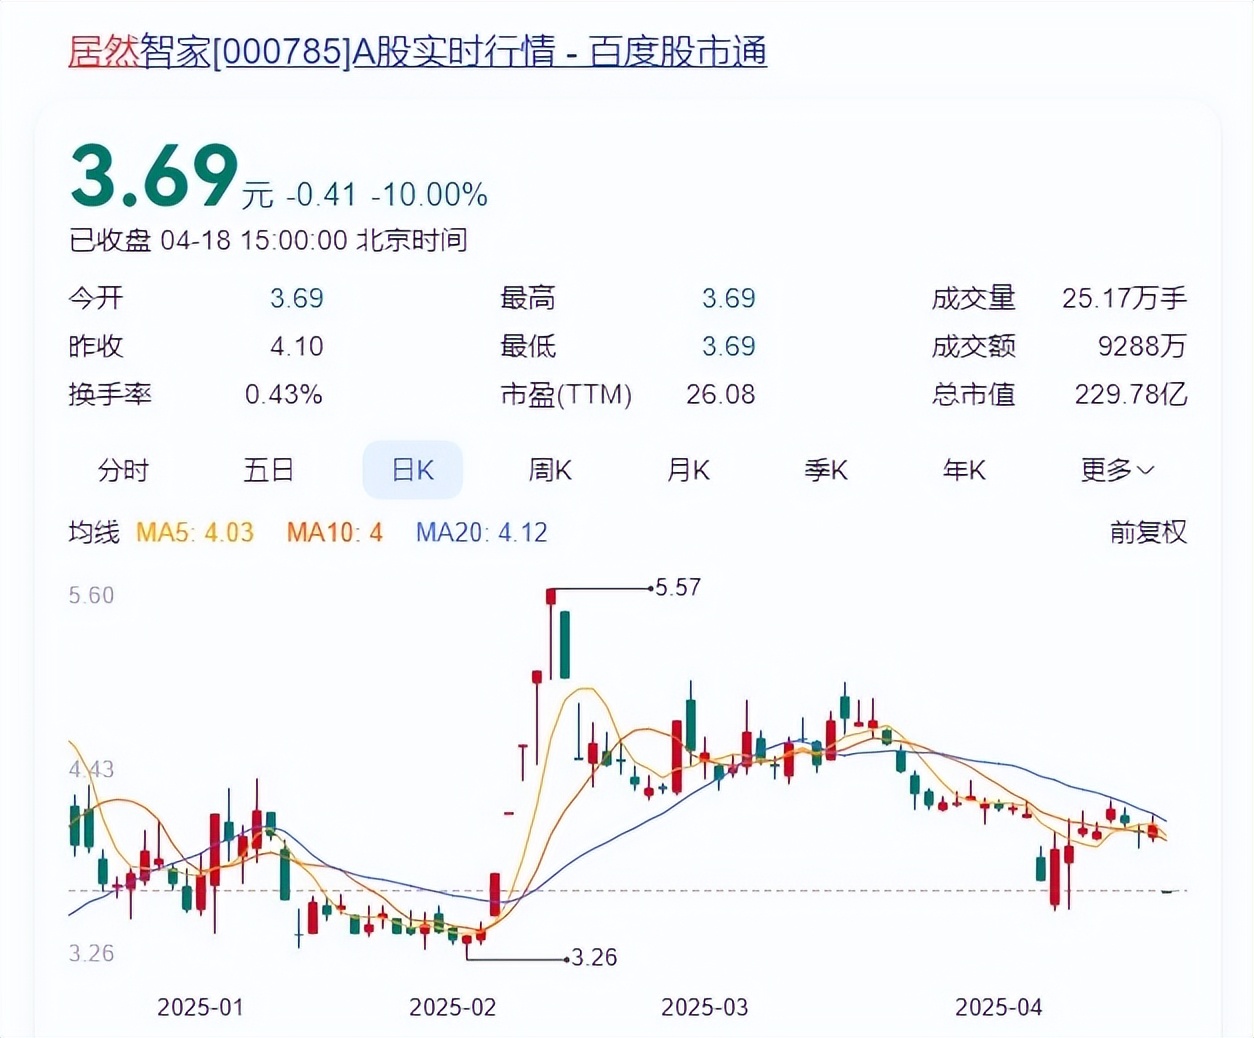
Task: Switch to the 周K chart tab
Action: tap(550, 470)
